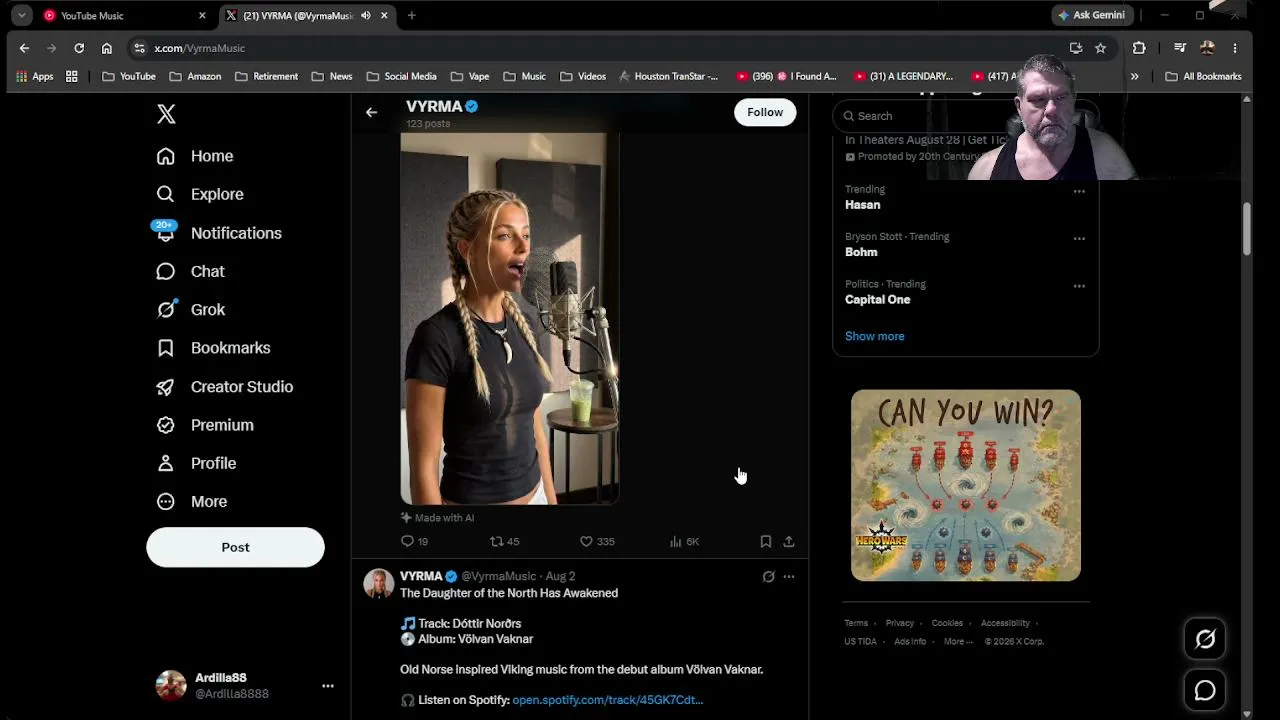The image size is (1280, 720).
Task: Click Show more under trending
Action: coord(875,336)
